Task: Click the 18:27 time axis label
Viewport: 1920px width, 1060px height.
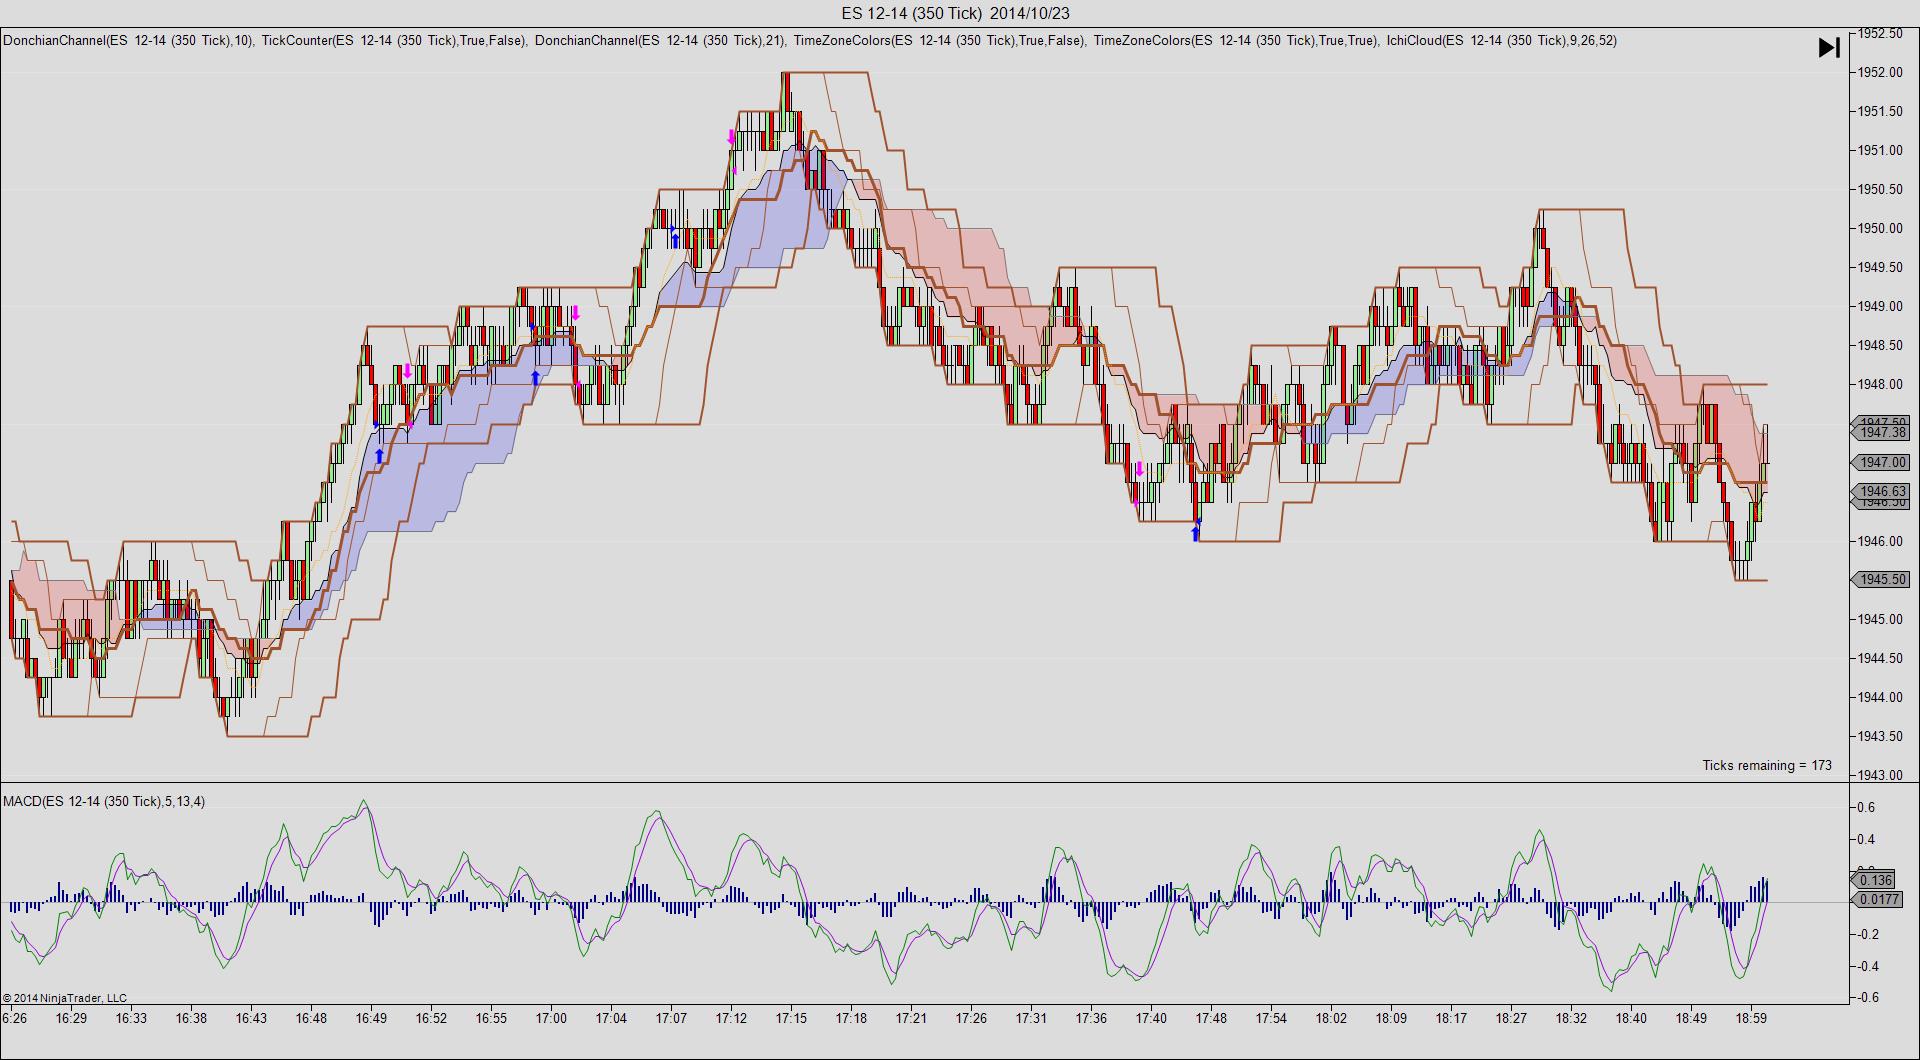Action: (1511, 1018)
